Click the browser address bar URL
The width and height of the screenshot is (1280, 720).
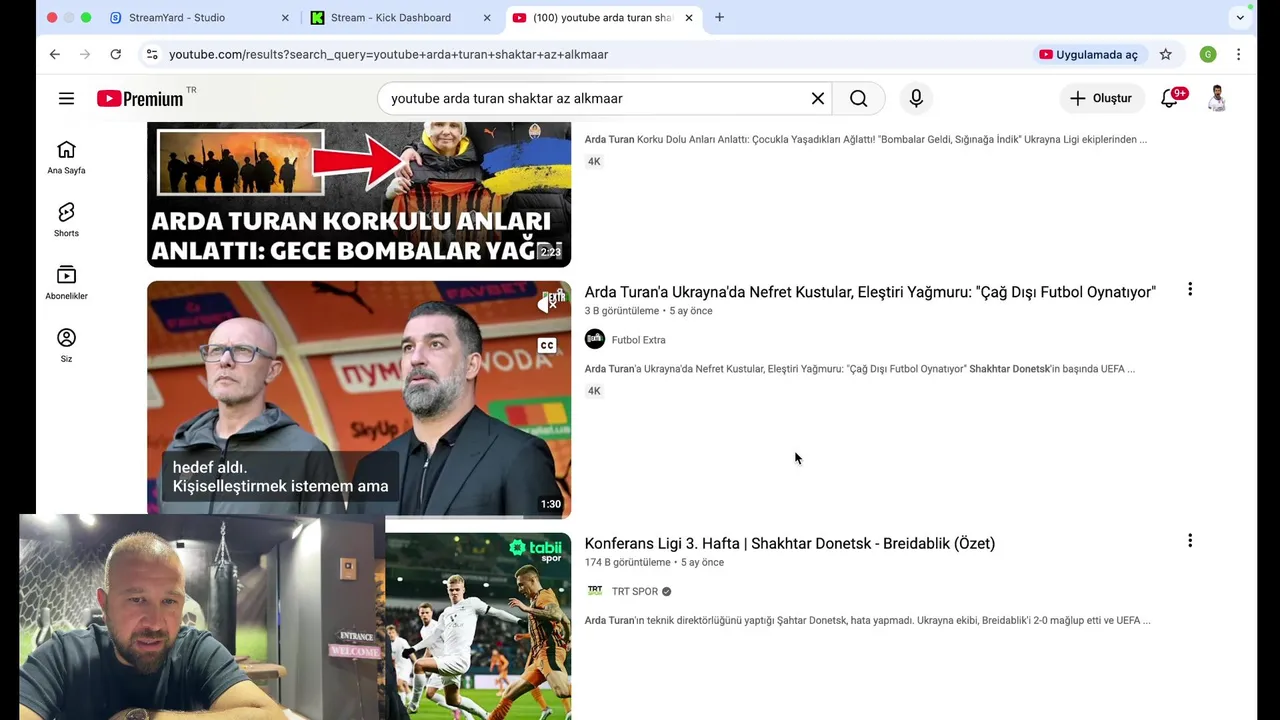388,54
